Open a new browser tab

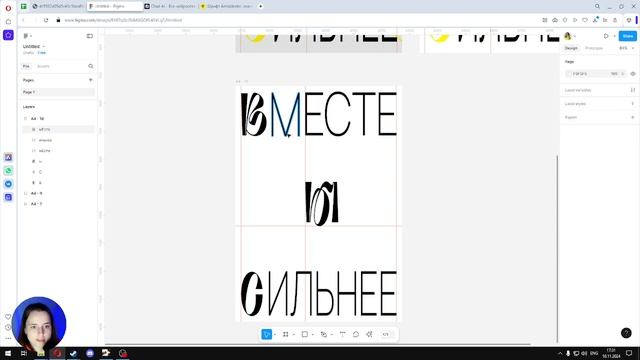(x=260, y=6)
